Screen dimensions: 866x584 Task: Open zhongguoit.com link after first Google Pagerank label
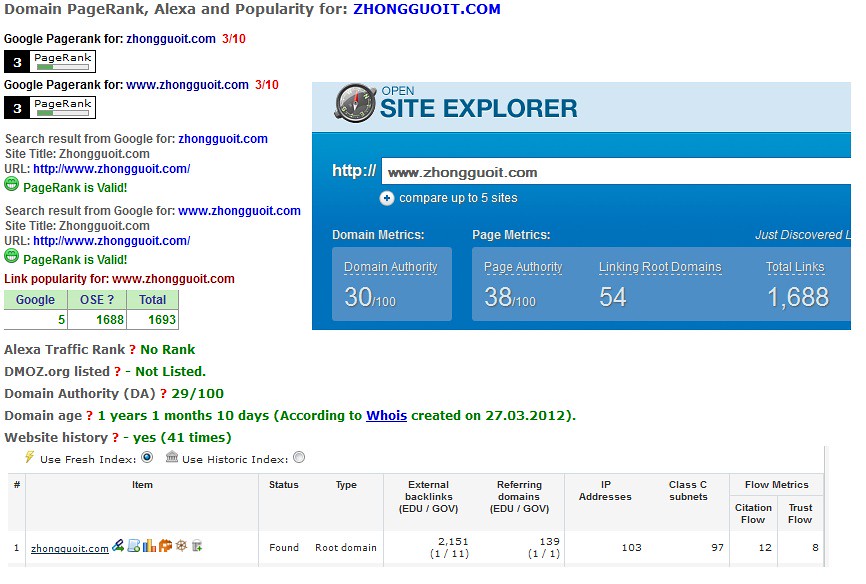click(x=171, y=39)
